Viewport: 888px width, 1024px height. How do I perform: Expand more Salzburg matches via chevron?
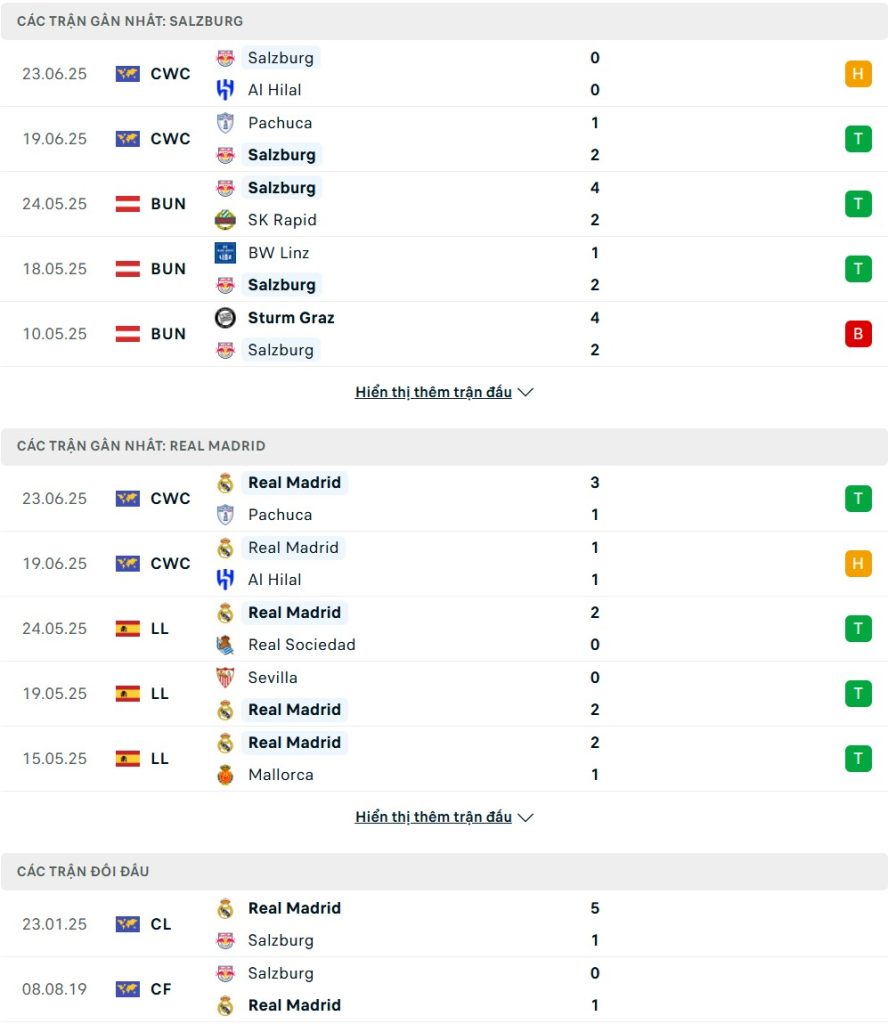pyautogui.click(x=526, y=392)
